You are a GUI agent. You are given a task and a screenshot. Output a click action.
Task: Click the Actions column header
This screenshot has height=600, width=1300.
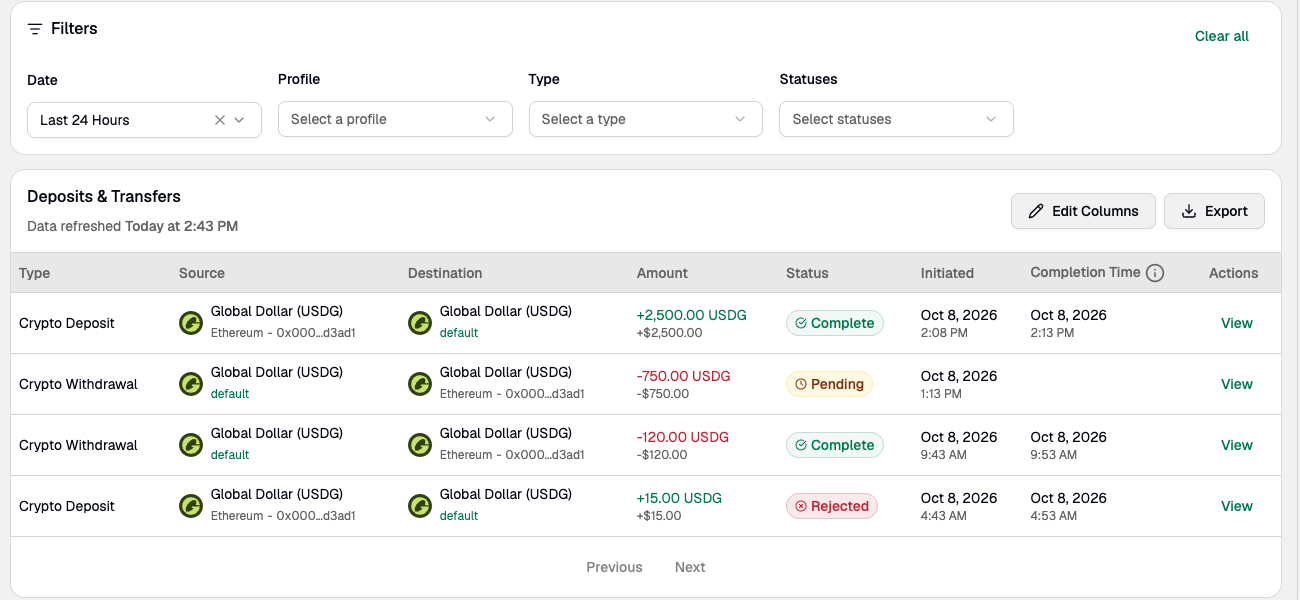1233,273
